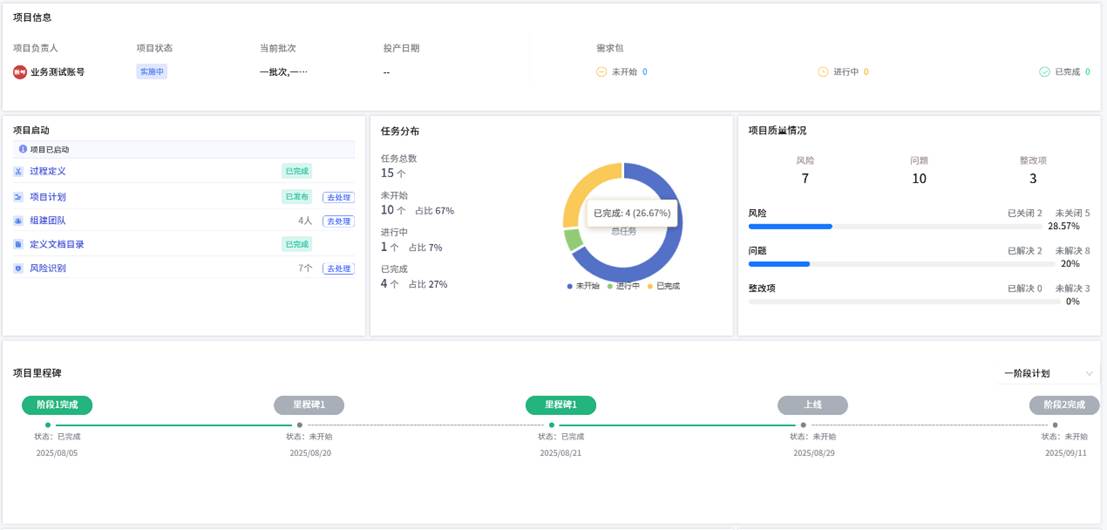The image size is (1107, 530).
Task: Click the issue count 10 under 问题
Action: coord(918,179)
